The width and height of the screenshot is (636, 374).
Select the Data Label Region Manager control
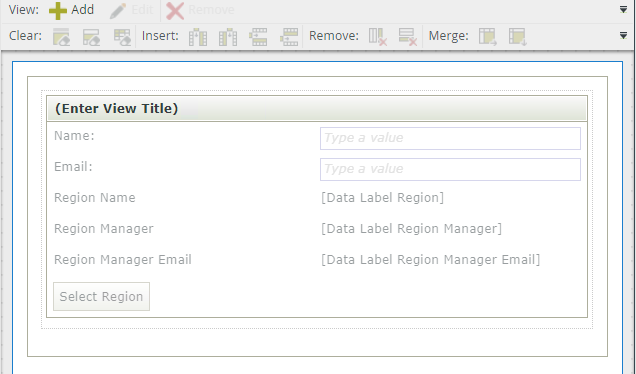pyautogui.click(x=411, y=229)
